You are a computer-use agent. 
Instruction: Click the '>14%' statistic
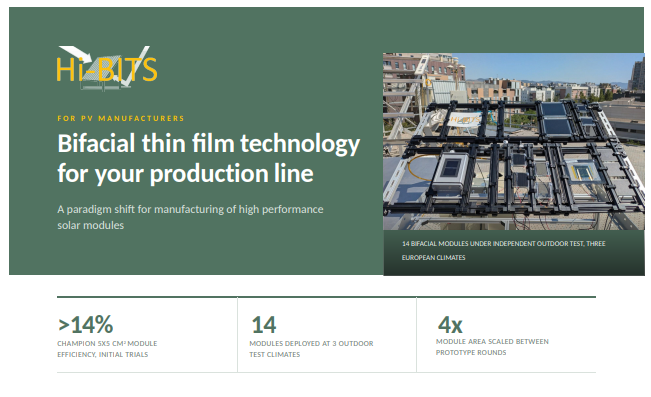click(85, 324)
